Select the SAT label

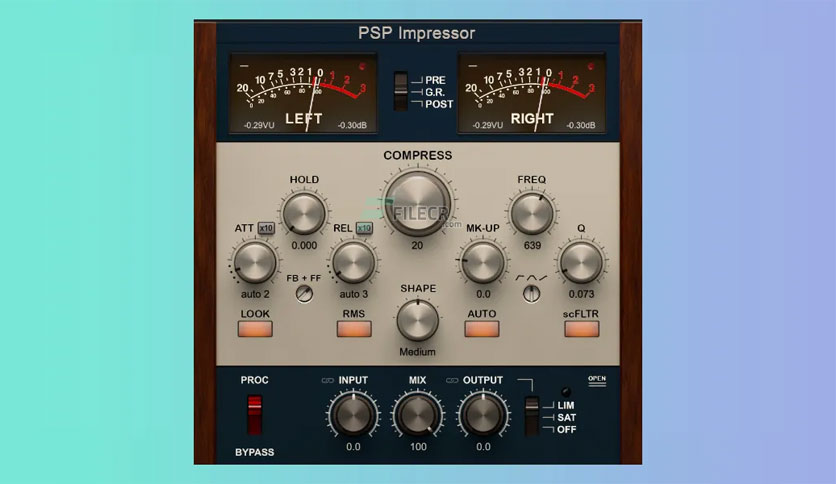click(566, 417)
